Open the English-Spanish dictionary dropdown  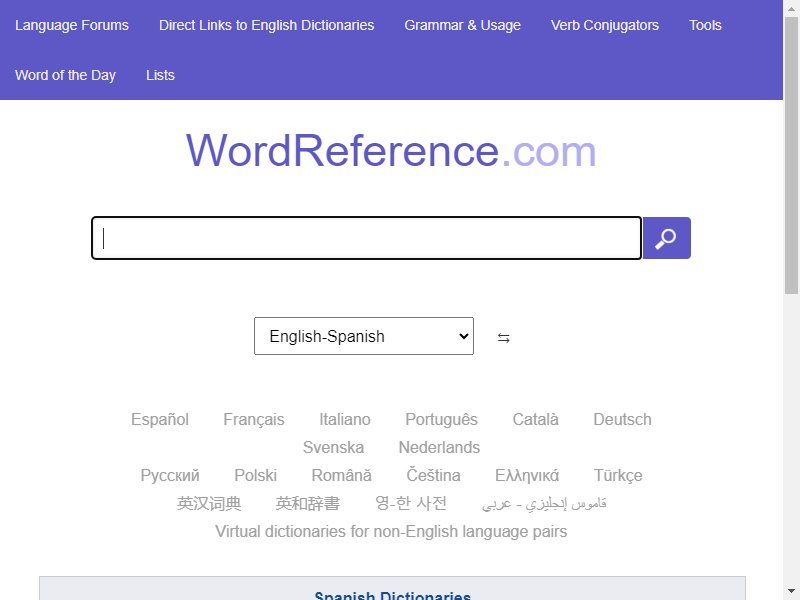(364, 336)
